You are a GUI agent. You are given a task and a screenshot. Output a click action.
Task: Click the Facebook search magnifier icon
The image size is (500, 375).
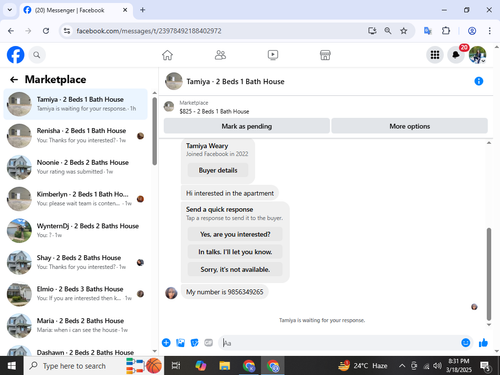[37, 55]
